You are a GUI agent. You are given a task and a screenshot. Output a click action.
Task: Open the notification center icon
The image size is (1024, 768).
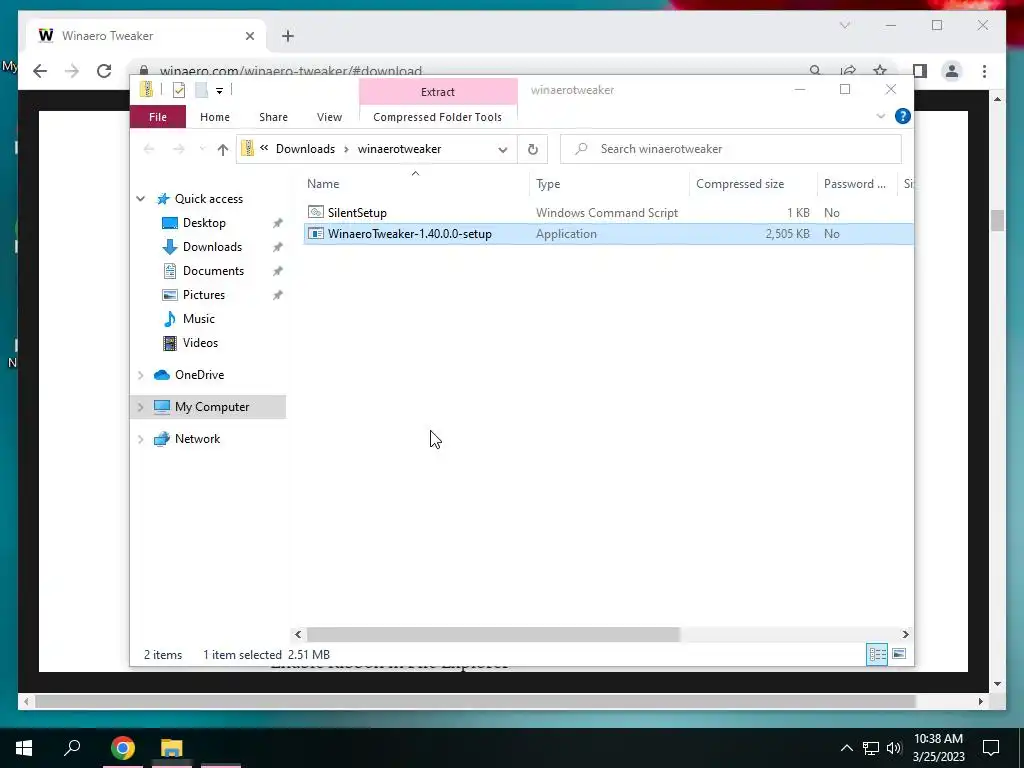pyautogui.click(x=991, y=748)
